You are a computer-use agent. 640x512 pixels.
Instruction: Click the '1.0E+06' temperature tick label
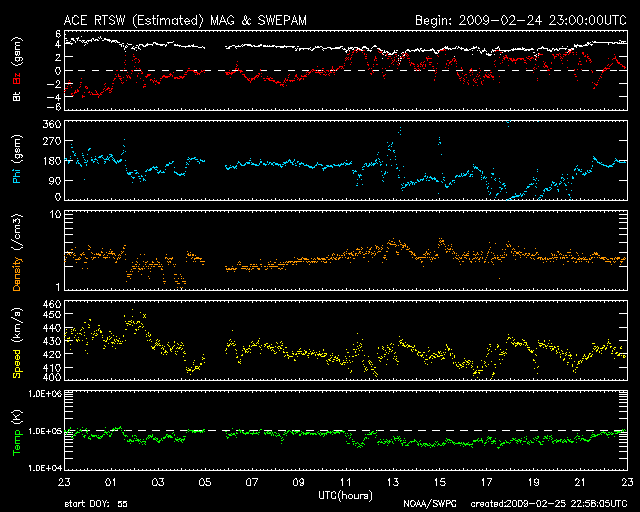point(45,394)
